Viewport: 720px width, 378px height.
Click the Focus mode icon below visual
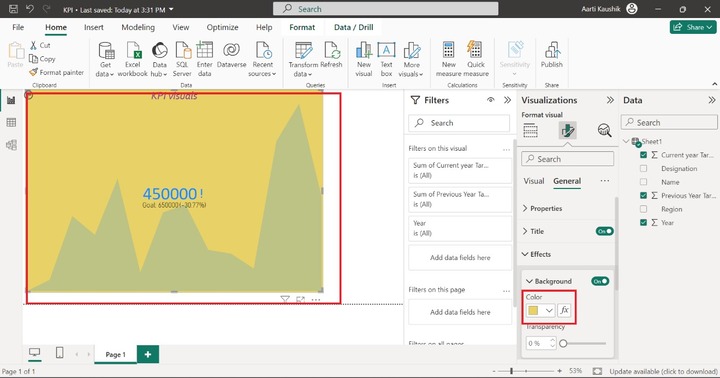pyautogui.click(x=300, y=299)
